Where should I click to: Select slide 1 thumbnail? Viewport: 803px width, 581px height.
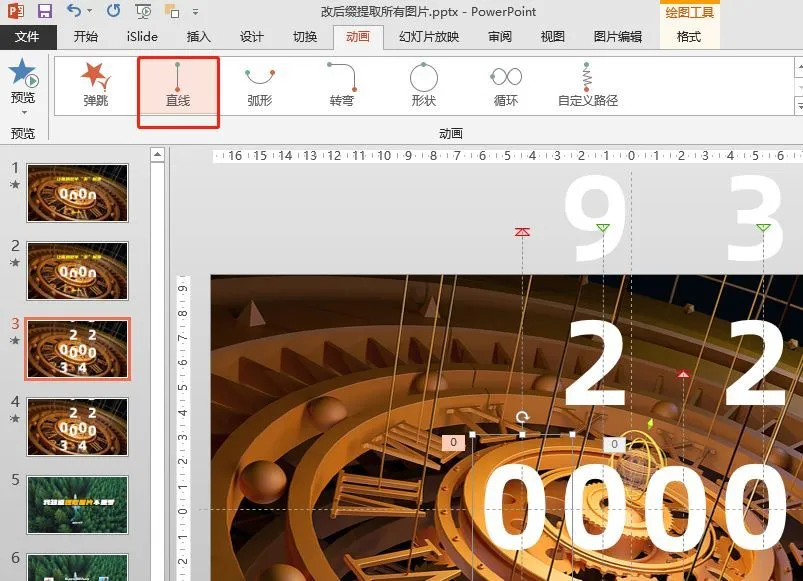coord(77,193)
